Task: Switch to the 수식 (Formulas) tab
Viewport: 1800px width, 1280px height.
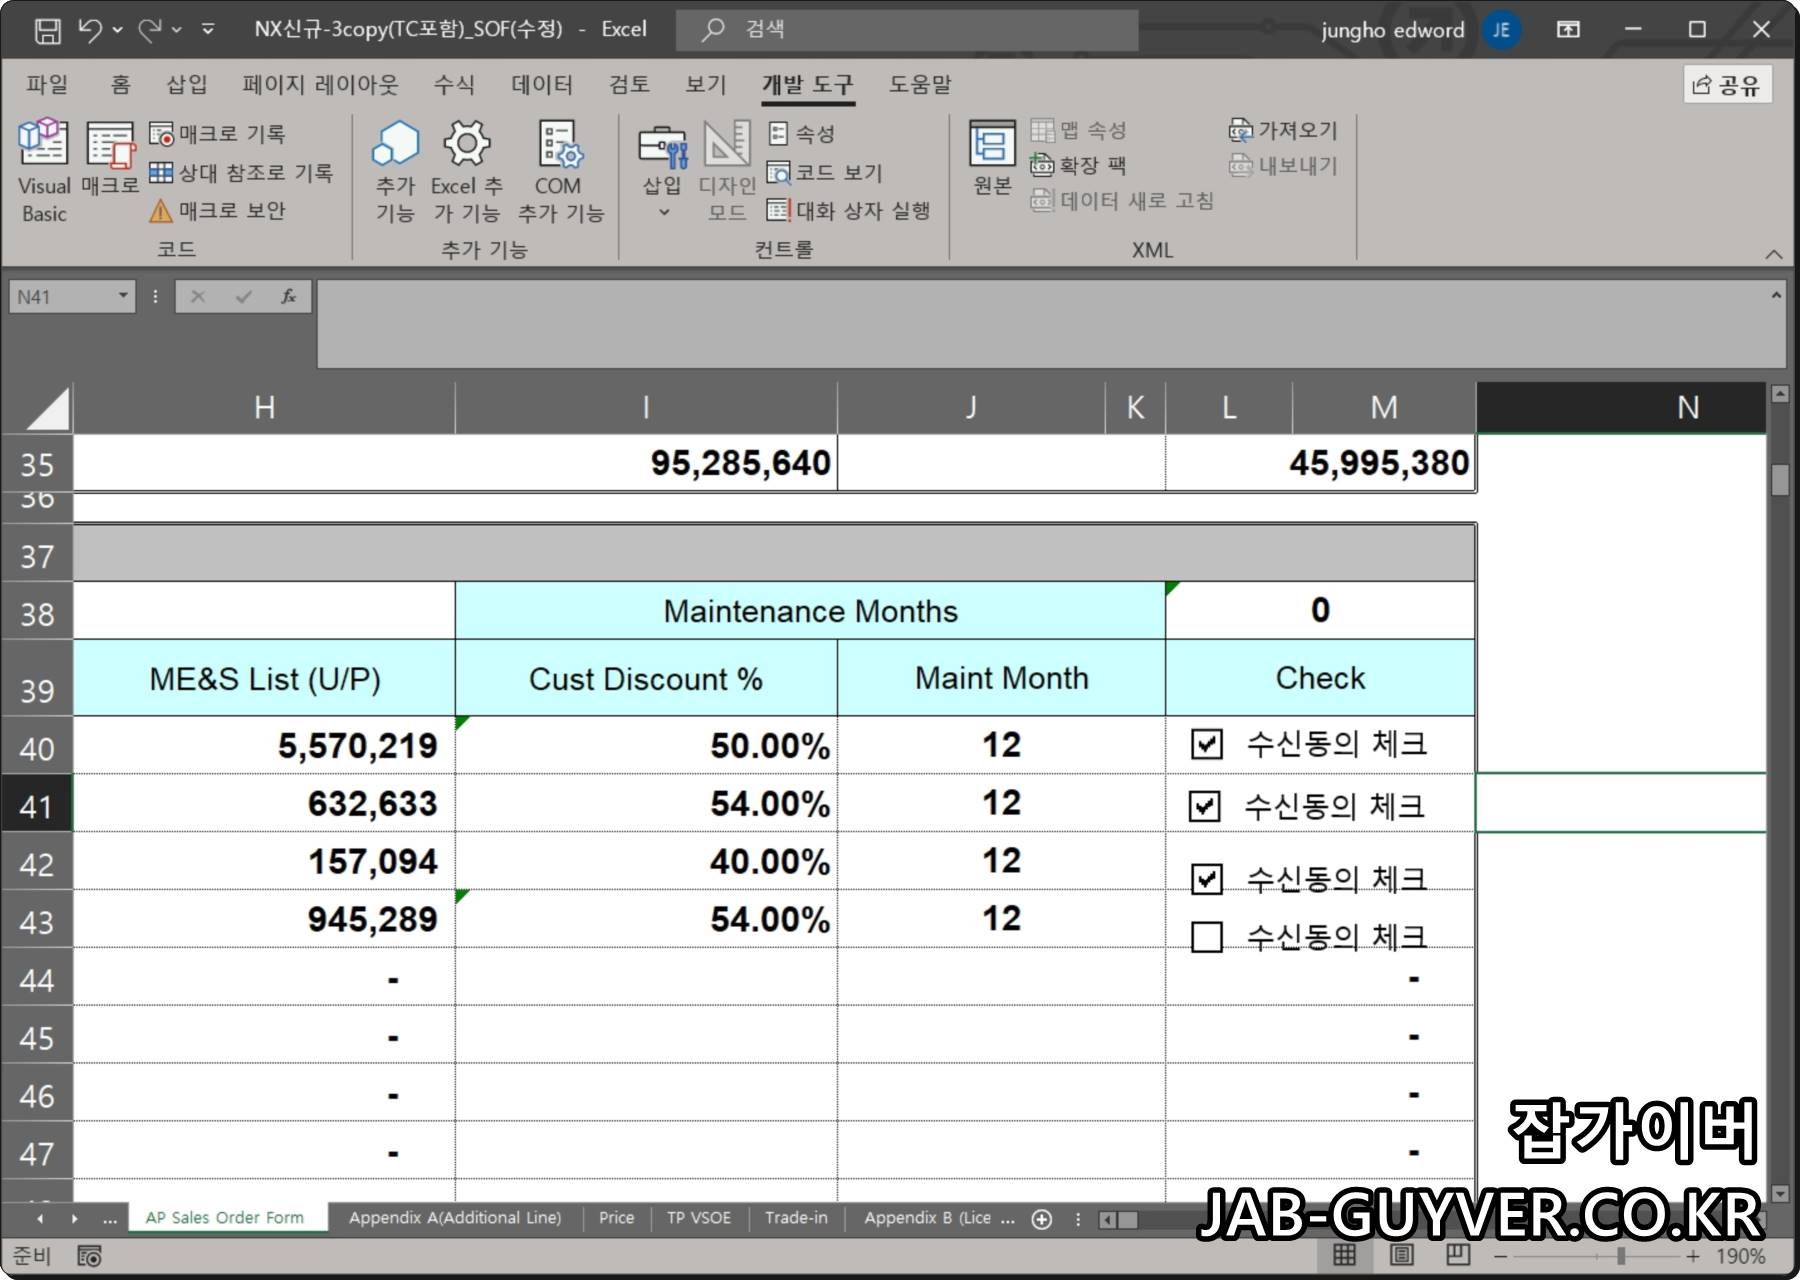Action: pos(454,85)
